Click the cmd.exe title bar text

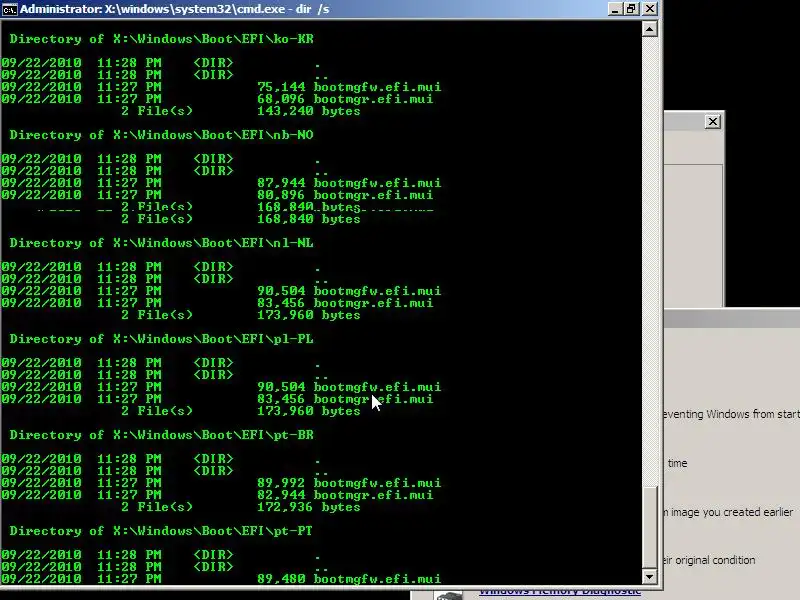pos(174,9)
